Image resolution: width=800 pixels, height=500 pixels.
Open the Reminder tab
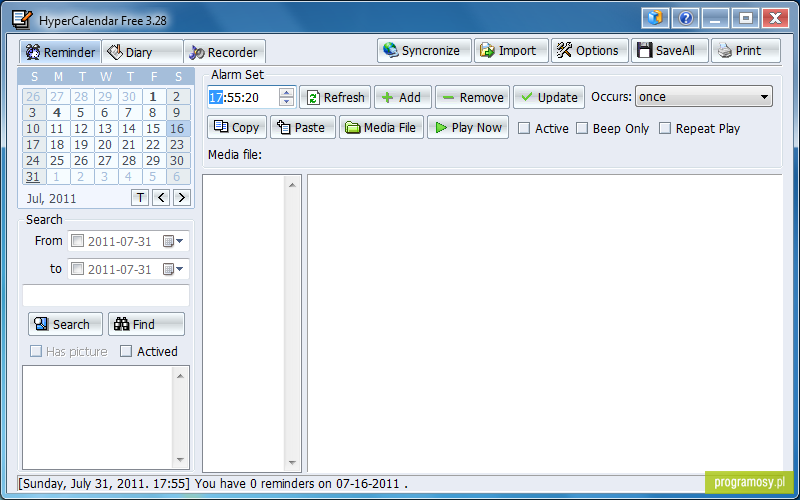61,52
